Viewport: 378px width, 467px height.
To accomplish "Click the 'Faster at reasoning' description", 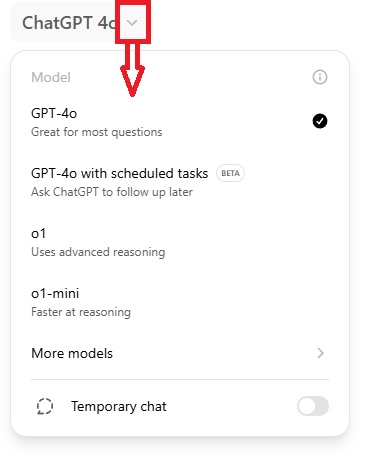I will pyautogui.click(x=81, y=312).
